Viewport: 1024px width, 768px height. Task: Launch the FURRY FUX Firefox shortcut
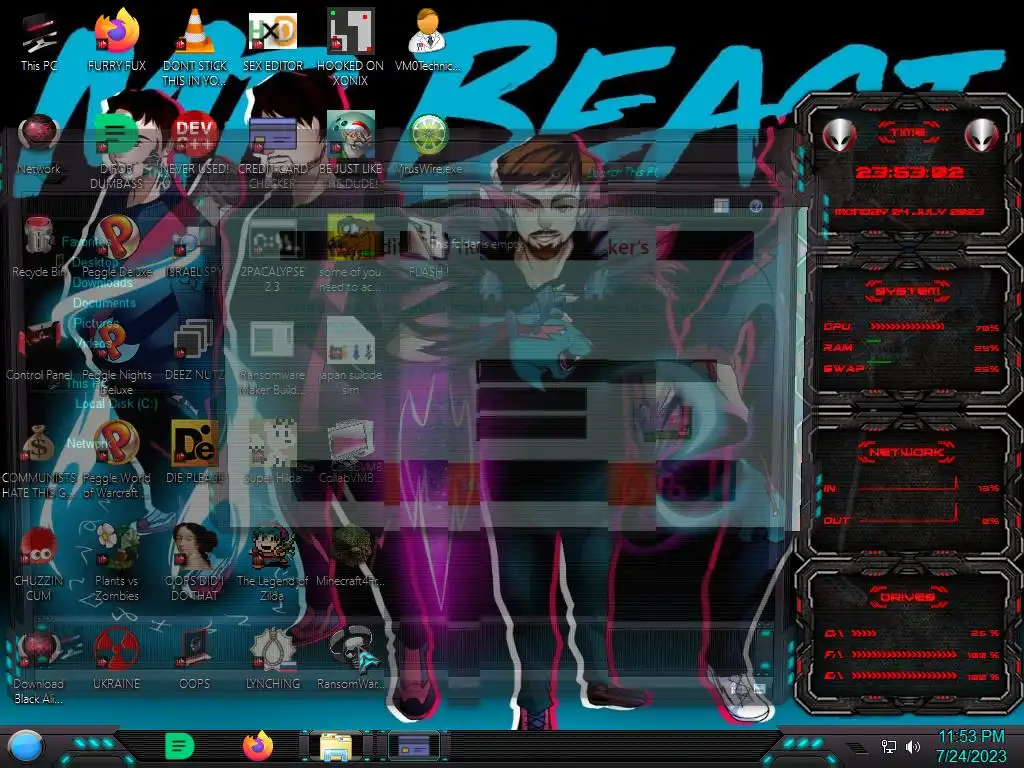tap(116, 40)
